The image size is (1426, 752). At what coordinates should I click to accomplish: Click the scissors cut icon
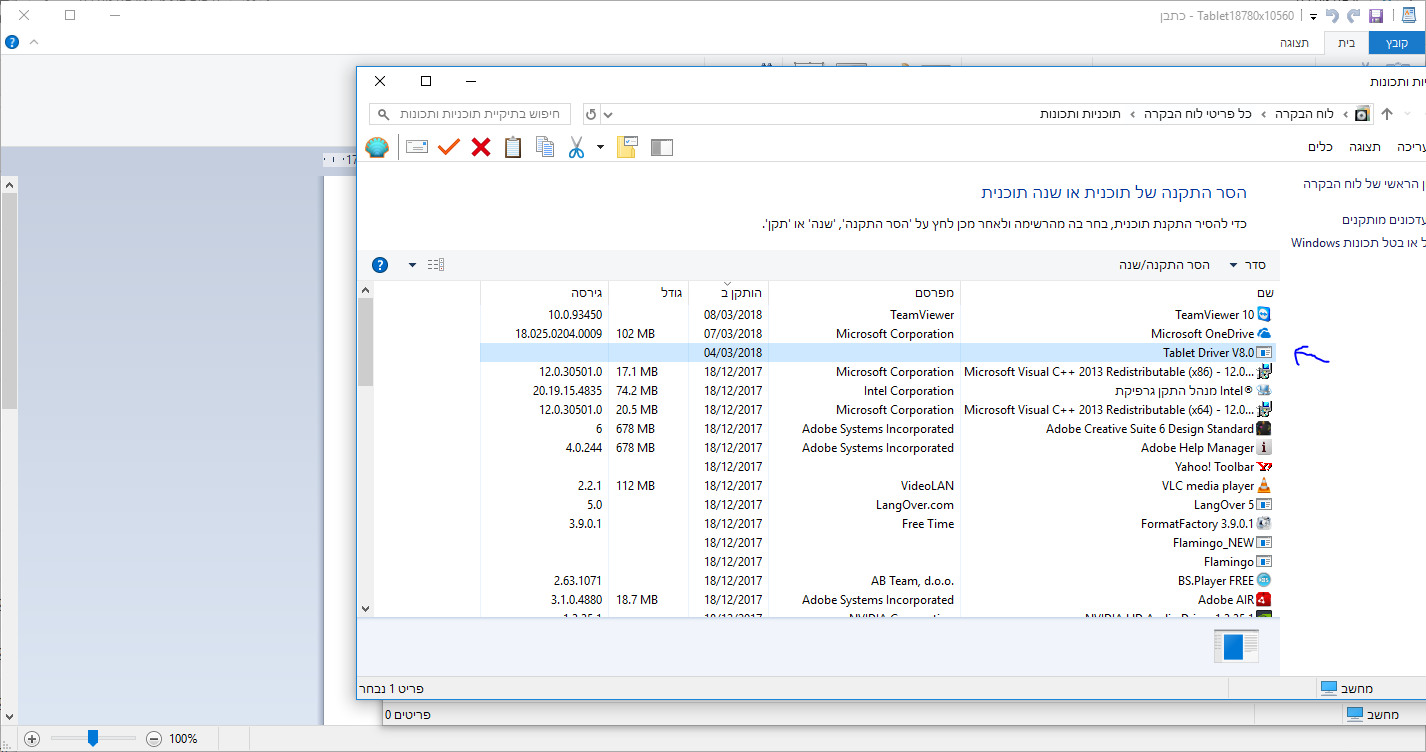tap(576, 147)
